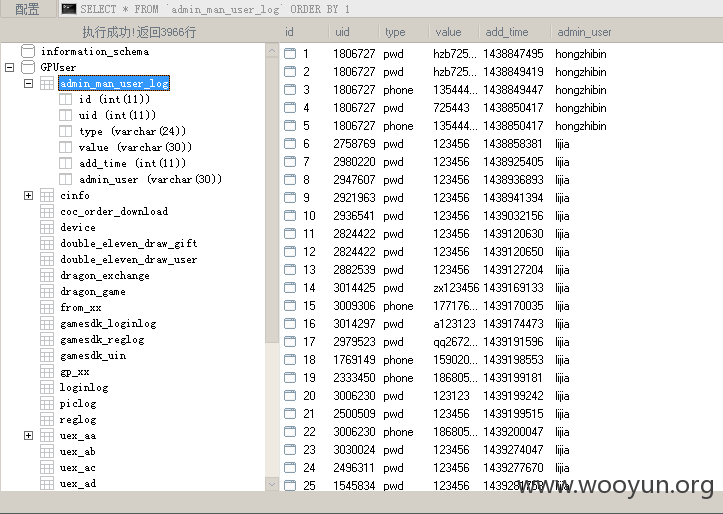The height and width of the screenshot is (514, 723).
Task: Click the terminal icon beside SQL query
Action: click(69, 9)
